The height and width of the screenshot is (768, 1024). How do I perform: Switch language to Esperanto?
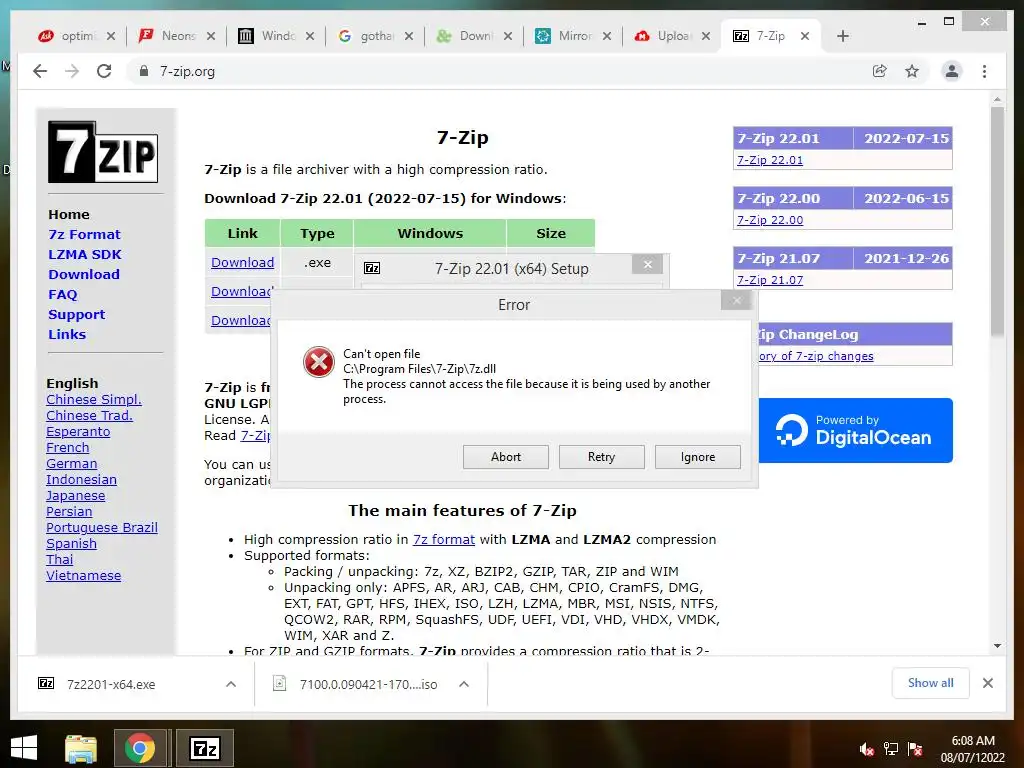(x=78, y=432)
